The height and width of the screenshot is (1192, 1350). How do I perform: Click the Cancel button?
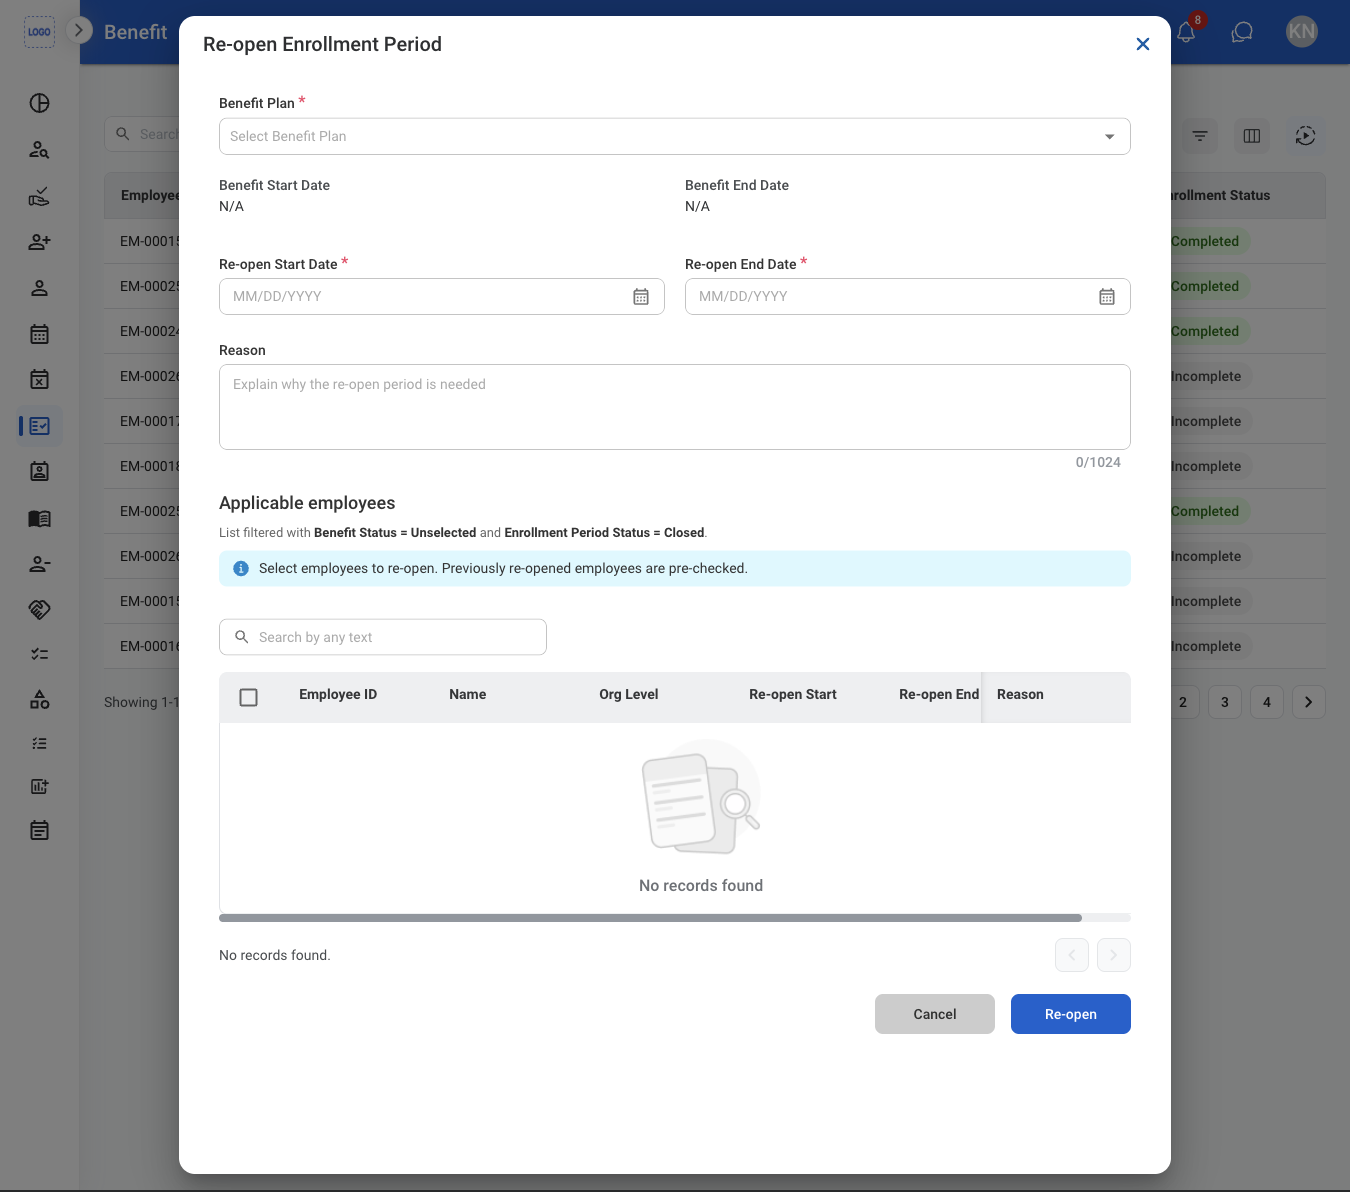tap(935, 1014)
